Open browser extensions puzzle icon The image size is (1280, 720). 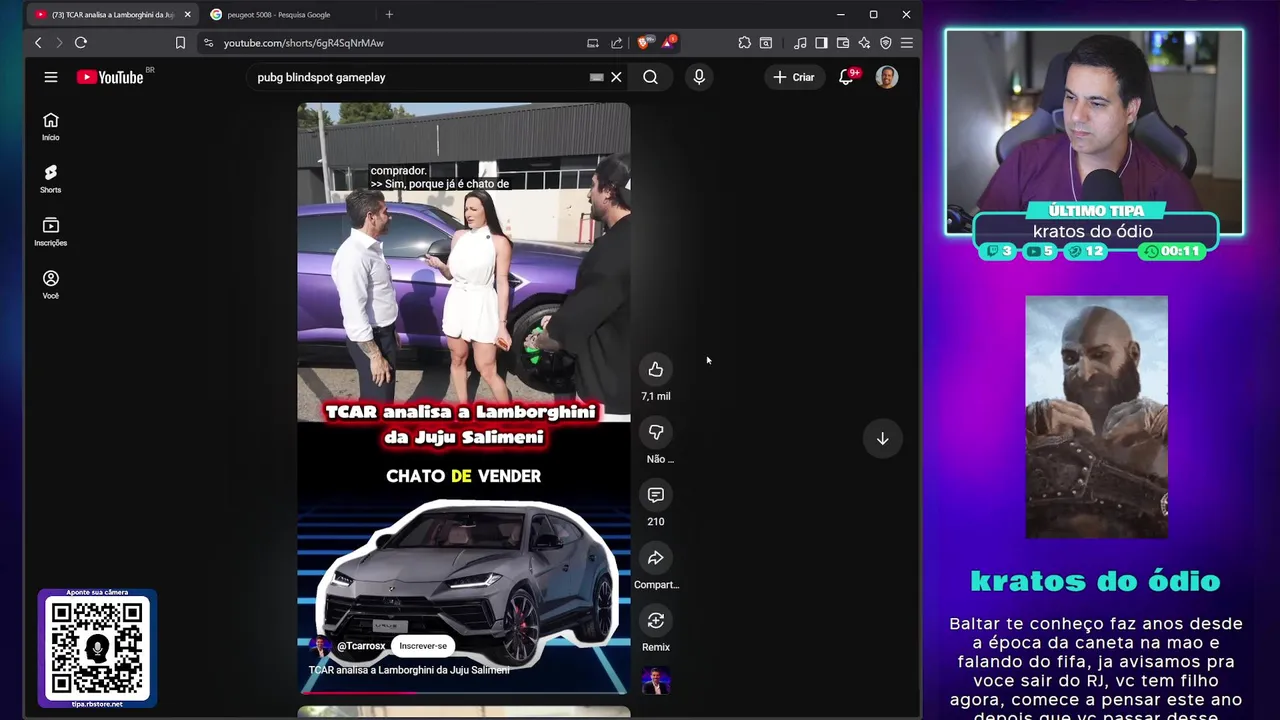(745, 43)
